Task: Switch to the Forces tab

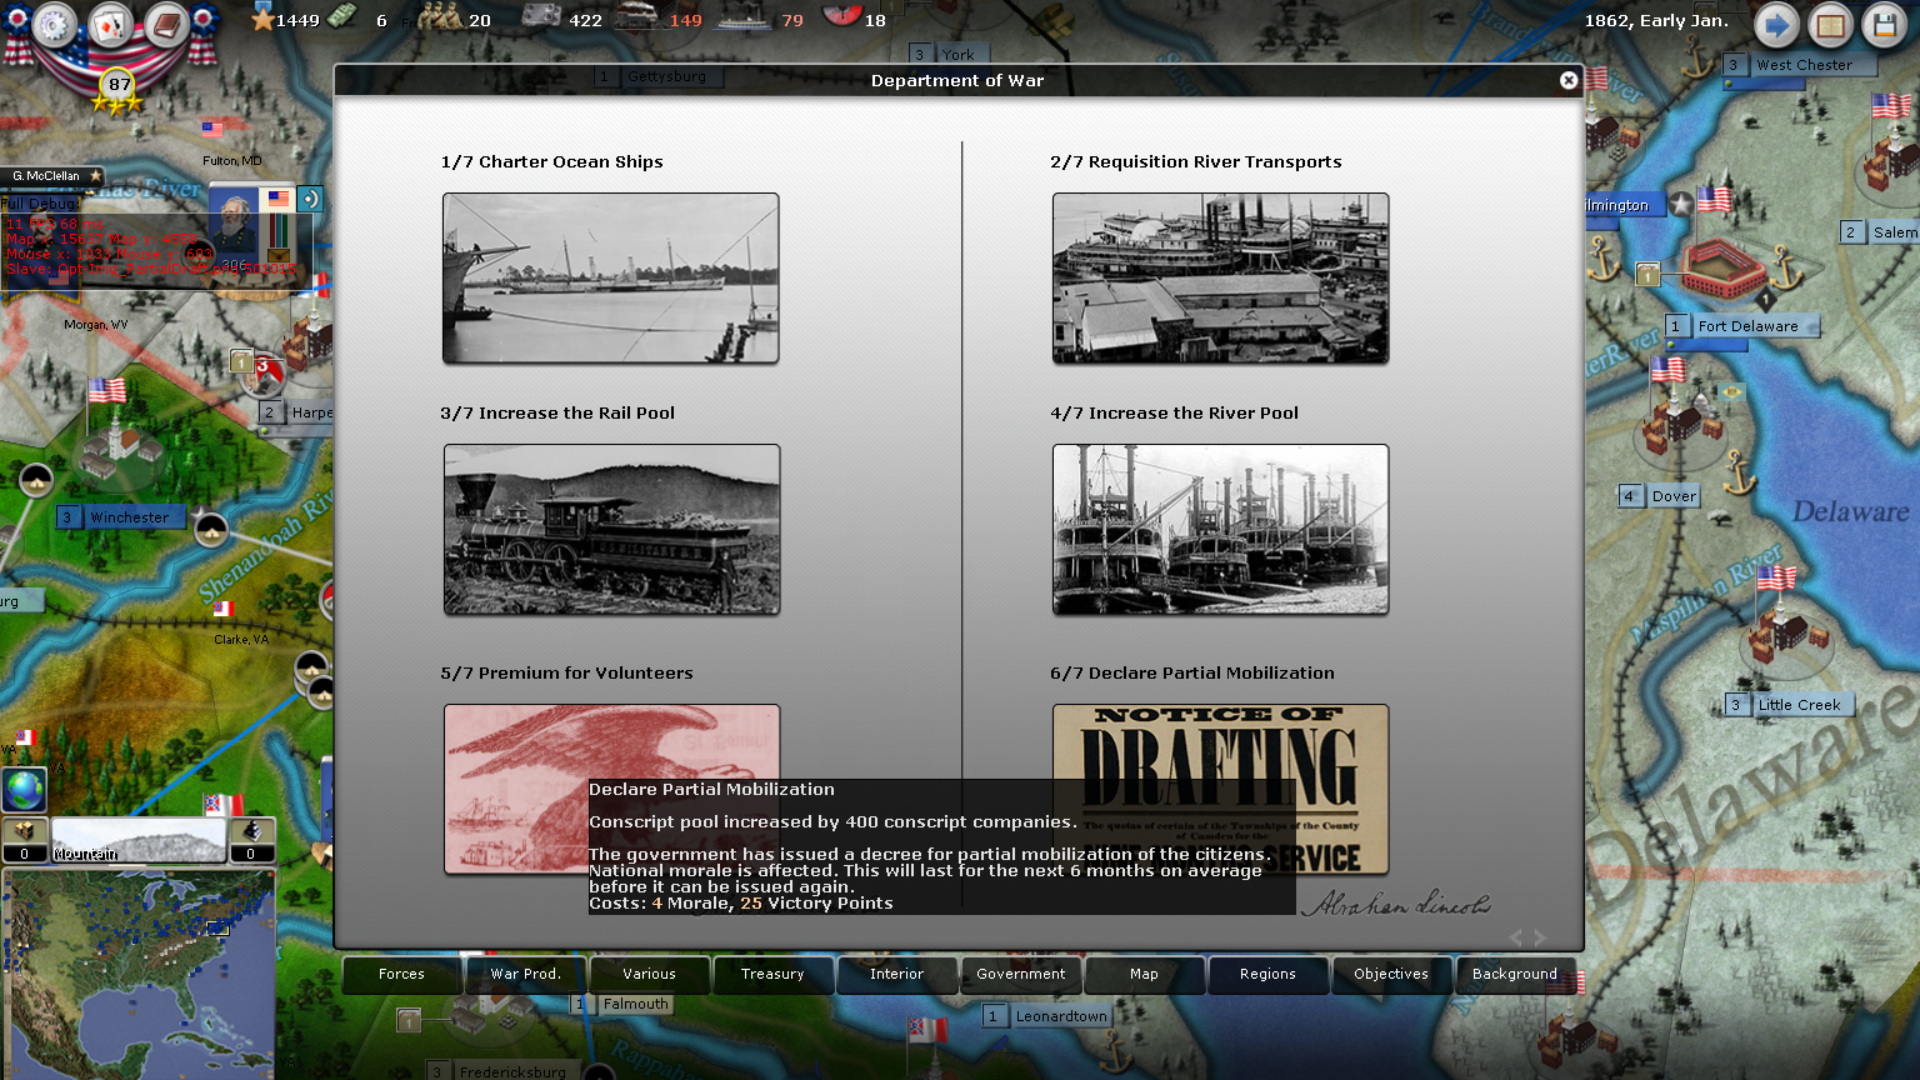Action: 401,974
